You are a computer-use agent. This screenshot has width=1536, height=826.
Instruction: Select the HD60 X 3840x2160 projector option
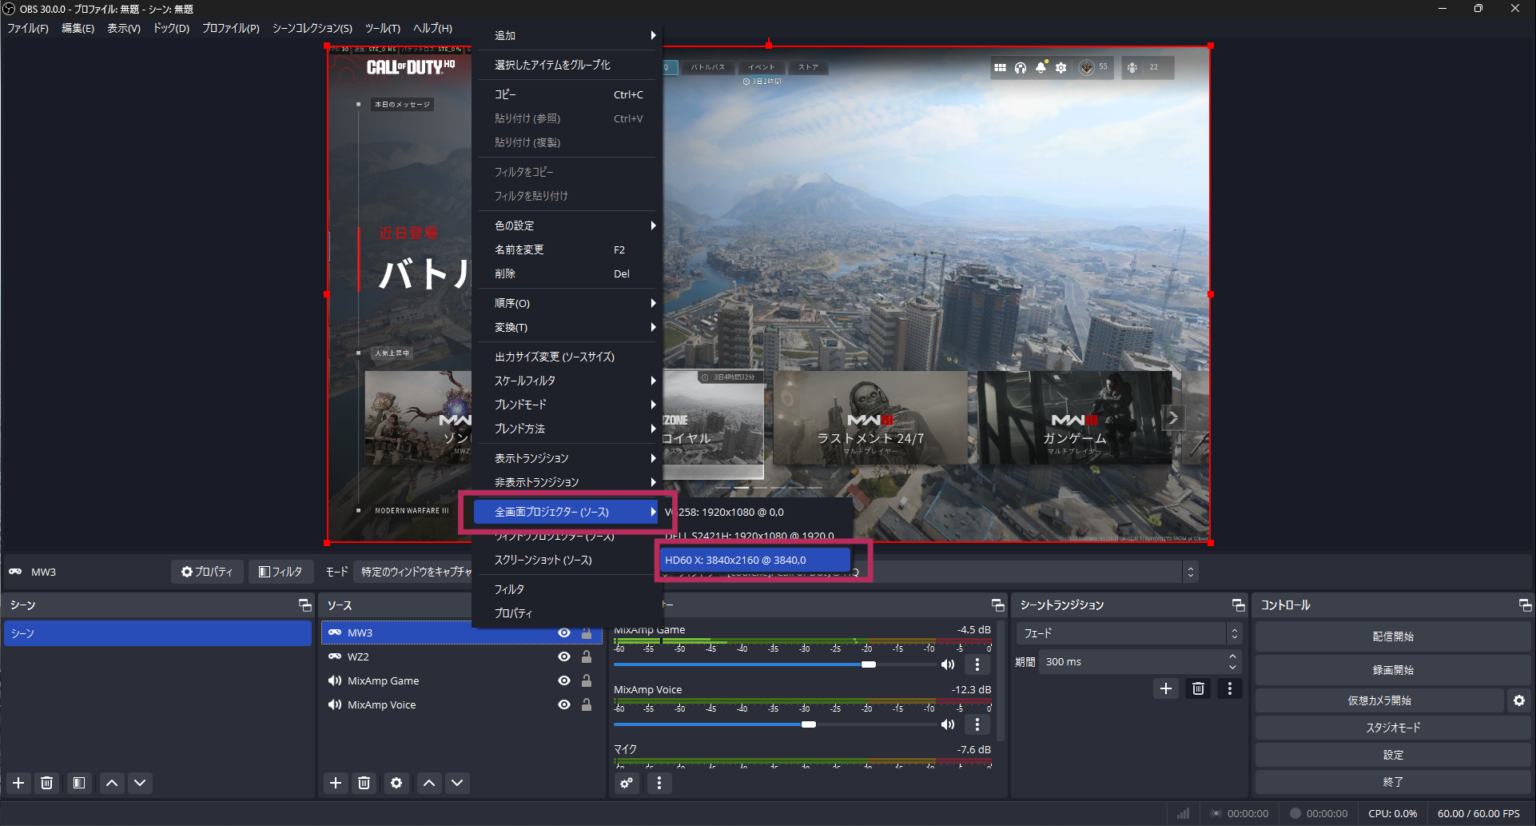pos(755,560)
